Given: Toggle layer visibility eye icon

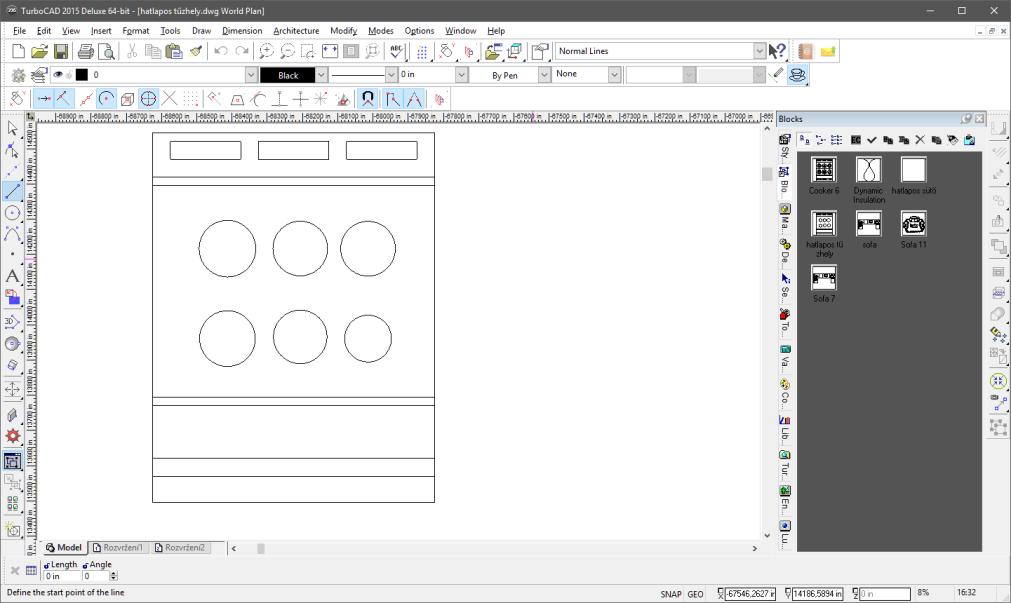Looking at the screenshot, I should tap(58, 75).
